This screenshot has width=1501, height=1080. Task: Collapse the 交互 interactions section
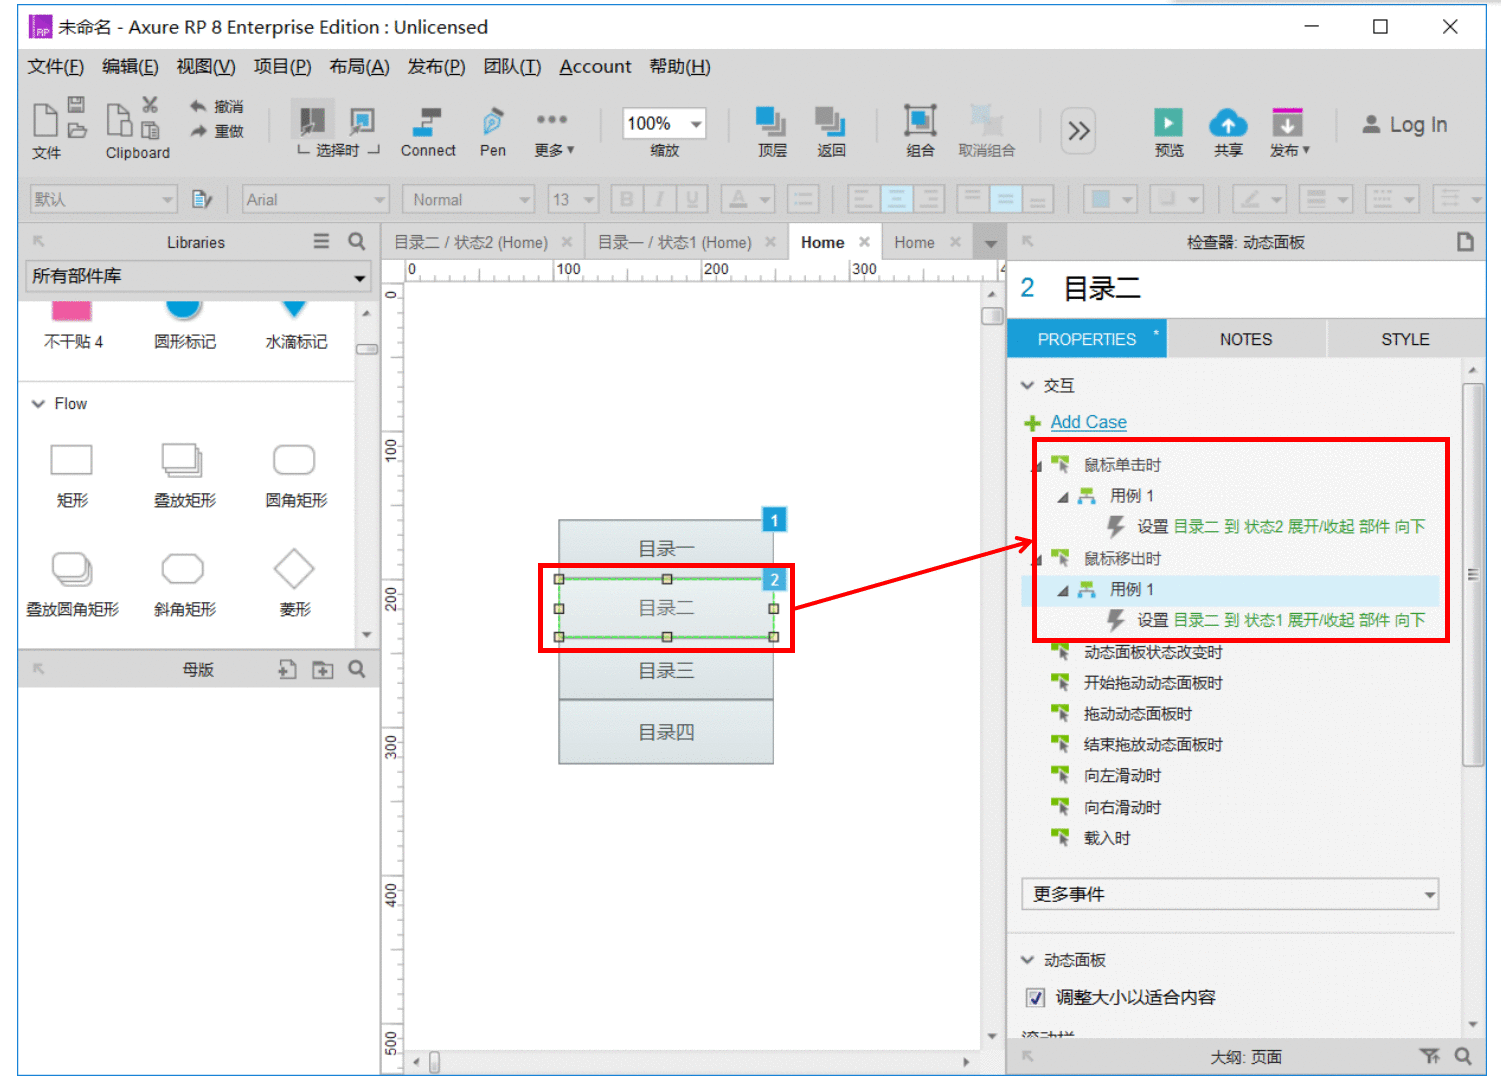tap(1027, 385)
